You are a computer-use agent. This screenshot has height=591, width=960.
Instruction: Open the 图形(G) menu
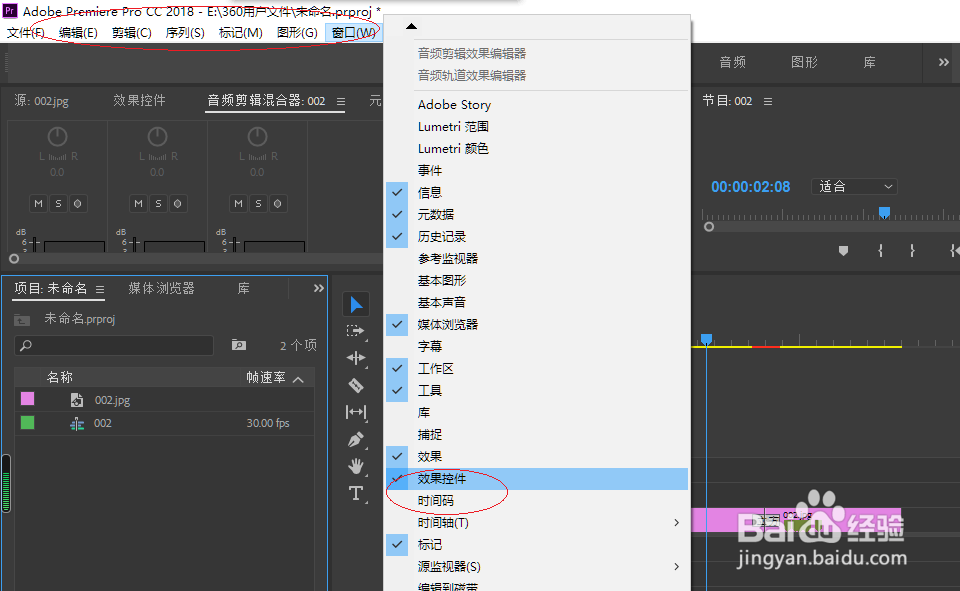pyautogui.click(x=297, y=32)
